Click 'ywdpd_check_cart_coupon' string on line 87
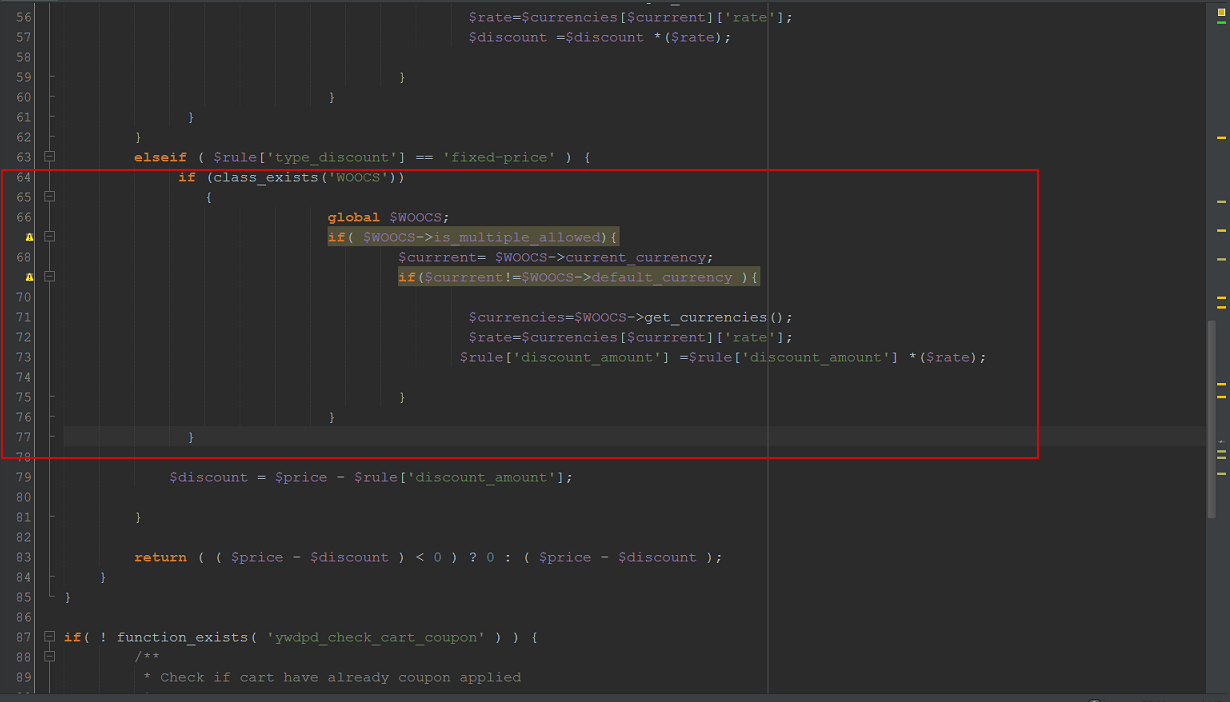The height and width of the screenshot is (702, 1230). (376, 637)
